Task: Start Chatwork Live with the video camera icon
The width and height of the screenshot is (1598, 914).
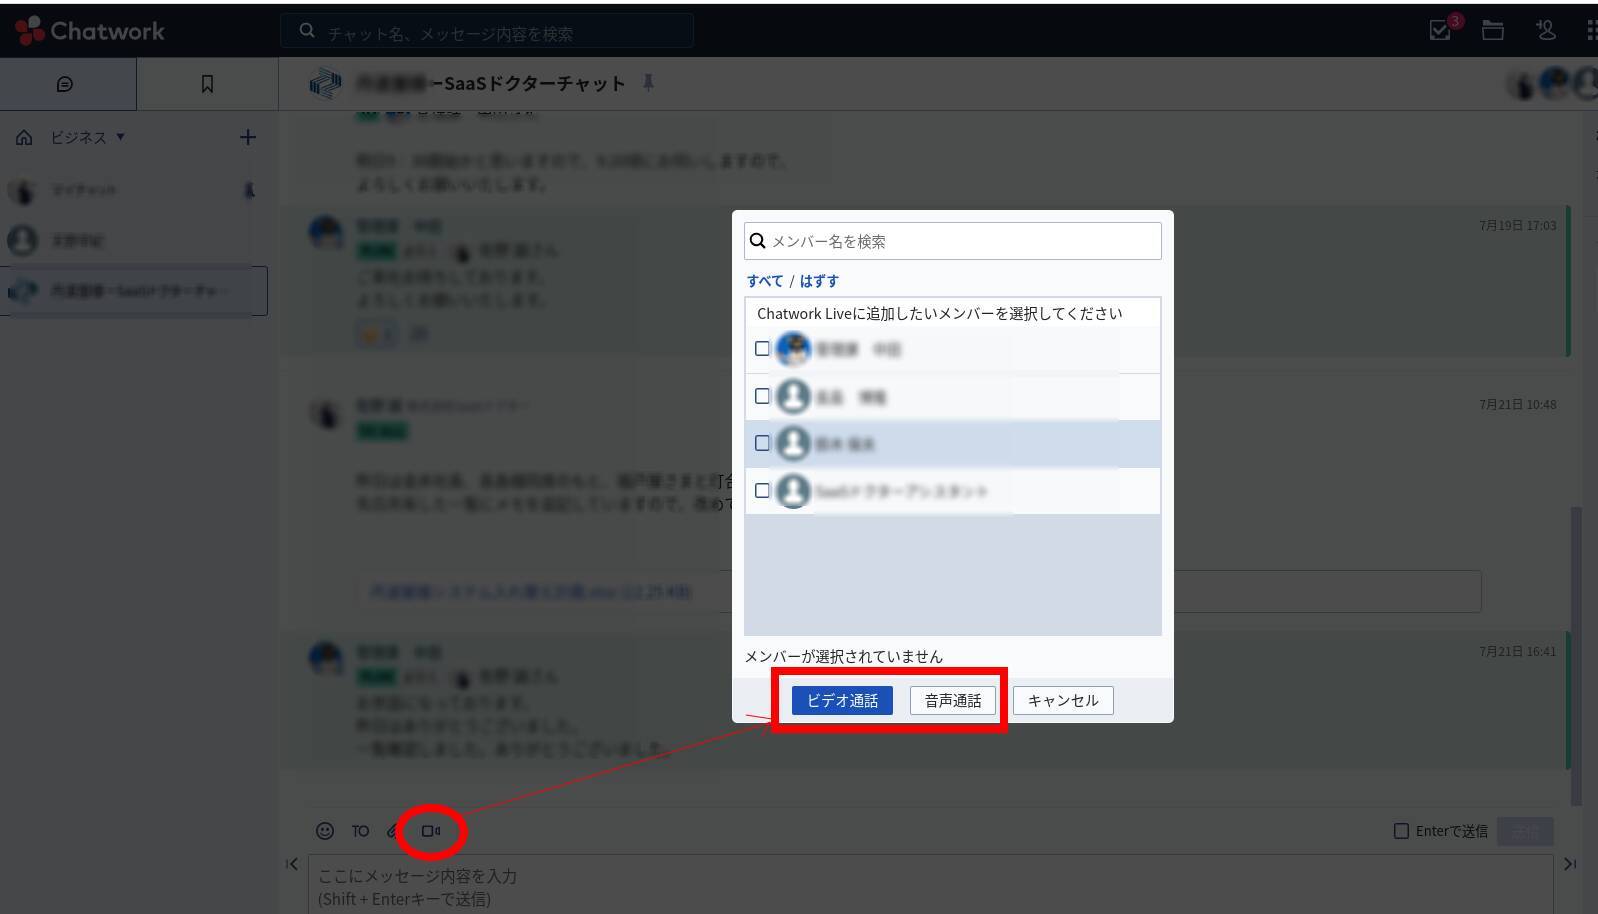Action: [x=431, y=831]
